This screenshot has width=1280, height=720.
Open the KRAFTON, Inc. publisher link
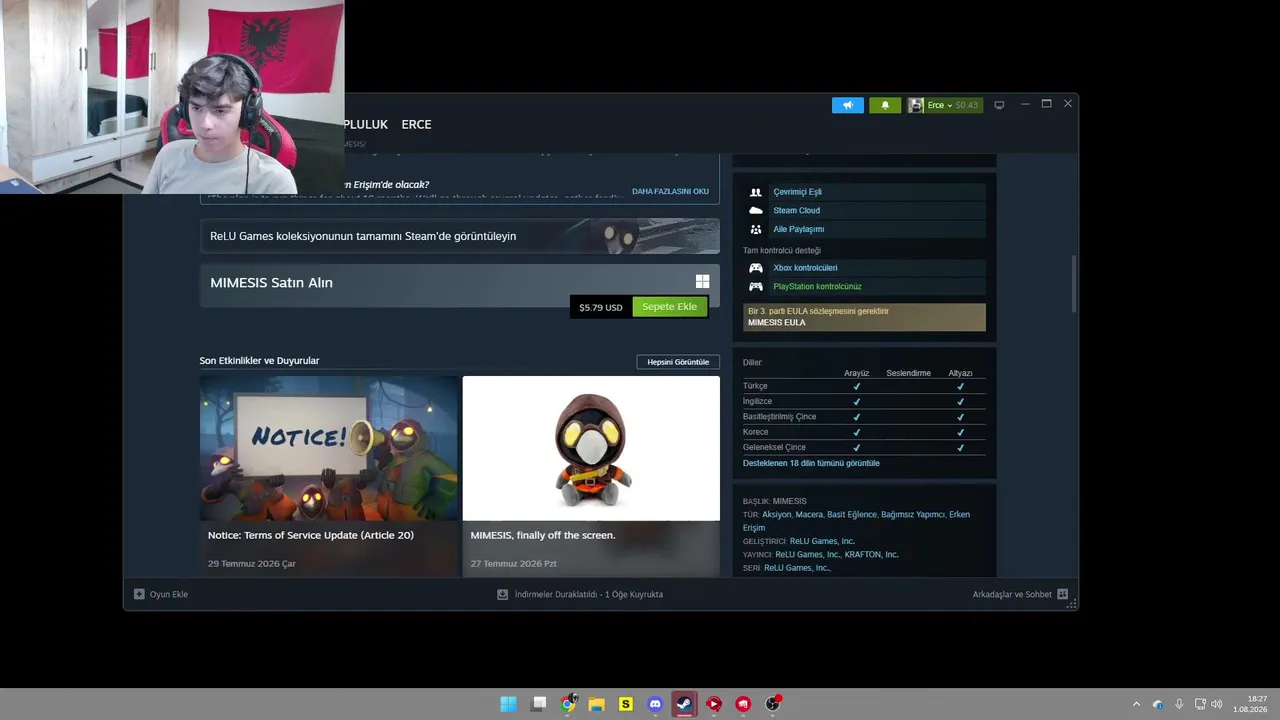[x=871, y=555]
